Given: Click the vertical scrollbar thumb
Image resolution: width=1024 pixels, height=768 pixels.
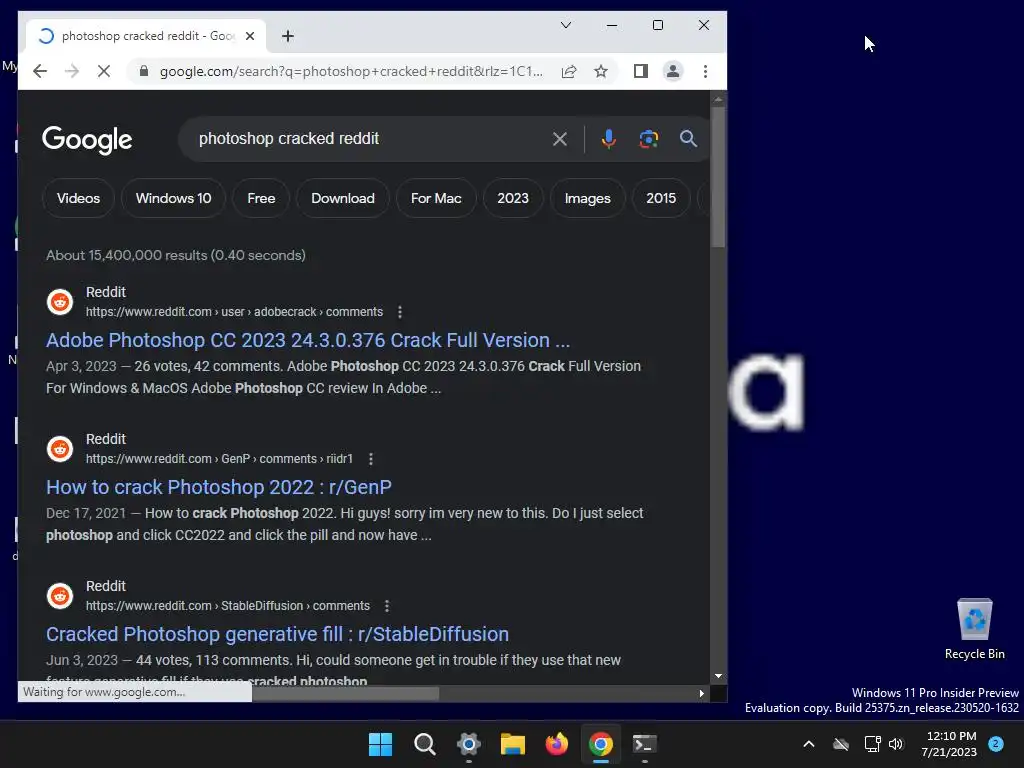Looking at the screenshot, I should [x=718, y=176].
